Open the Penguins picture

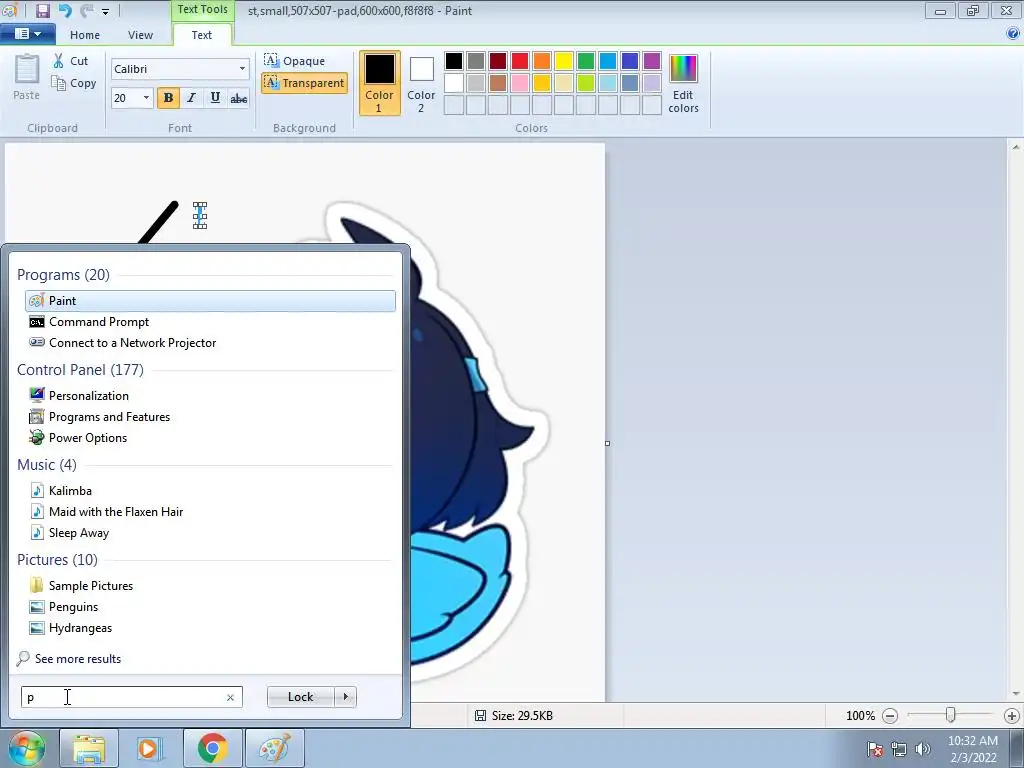(x=210, y=607)
